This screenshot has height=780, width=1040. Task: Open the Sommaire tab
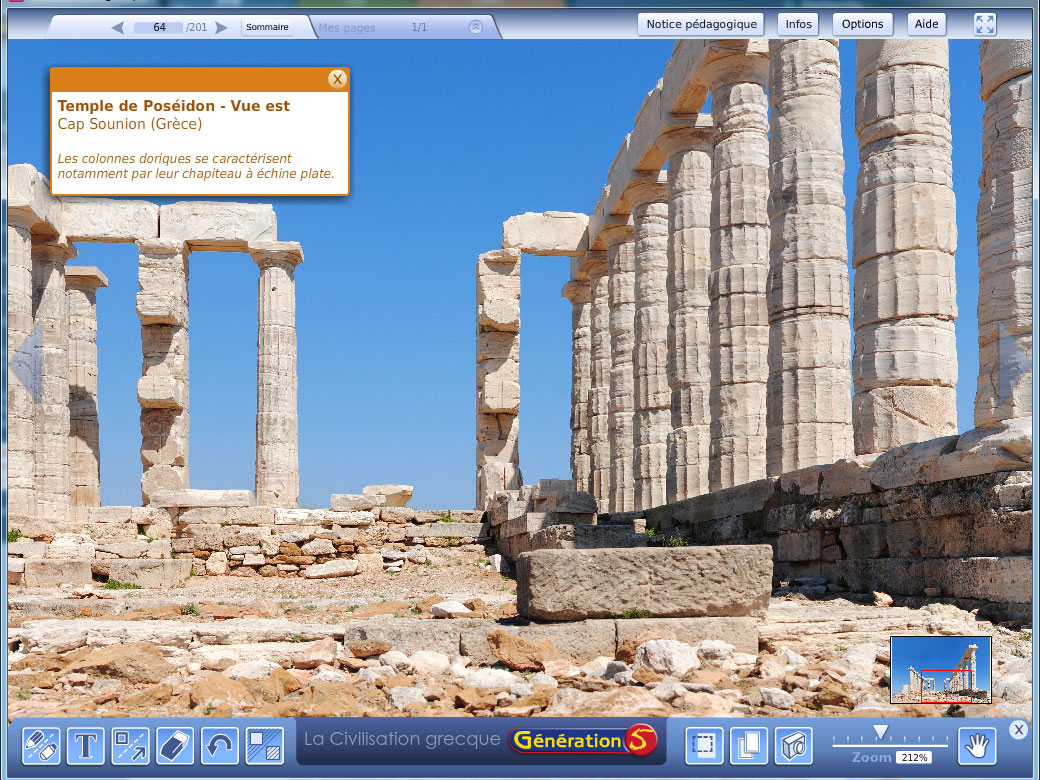[x=269, y=28]
